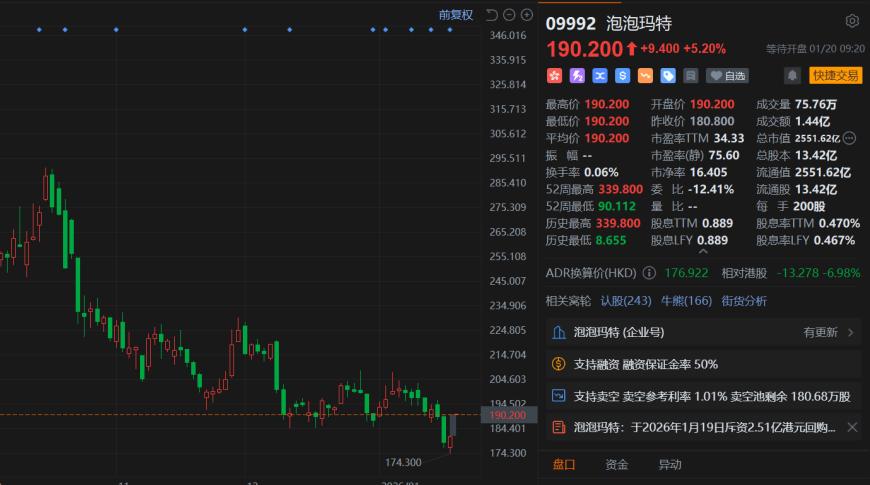Click the 每手 200股 value

(x=809, y=206)
